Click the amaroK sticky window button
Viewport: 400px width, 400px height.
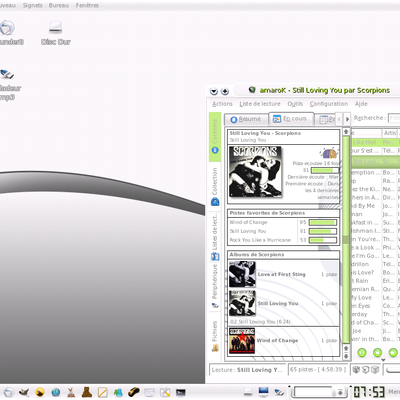(225, 91)
